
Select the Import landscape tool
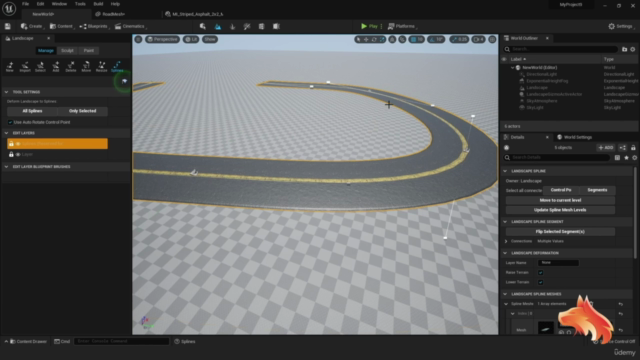pyautogui.click(x=25, y=67)
